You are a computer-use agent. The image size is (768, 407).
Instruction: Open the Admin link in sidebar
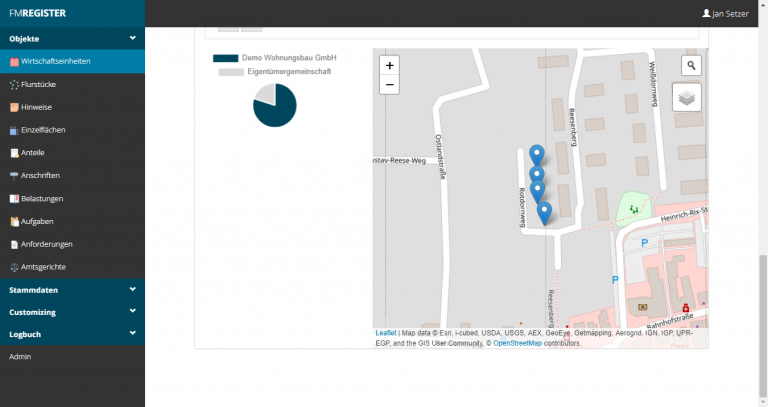(20, 357)
